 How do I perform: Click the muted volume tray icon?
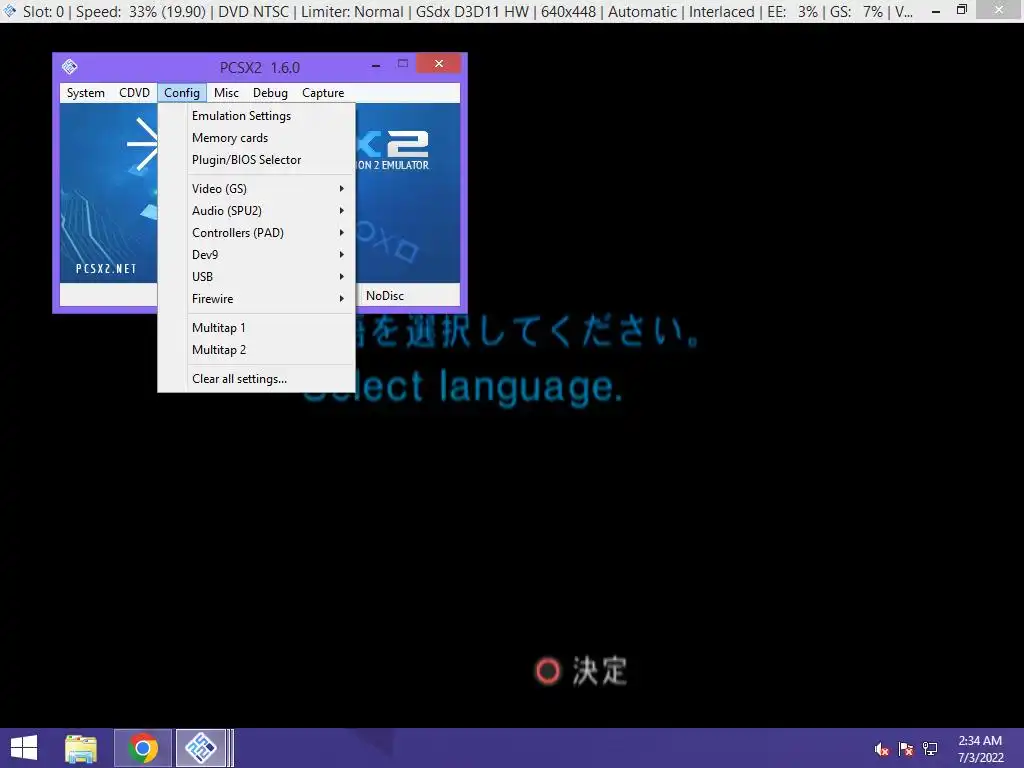coord(882,749)
